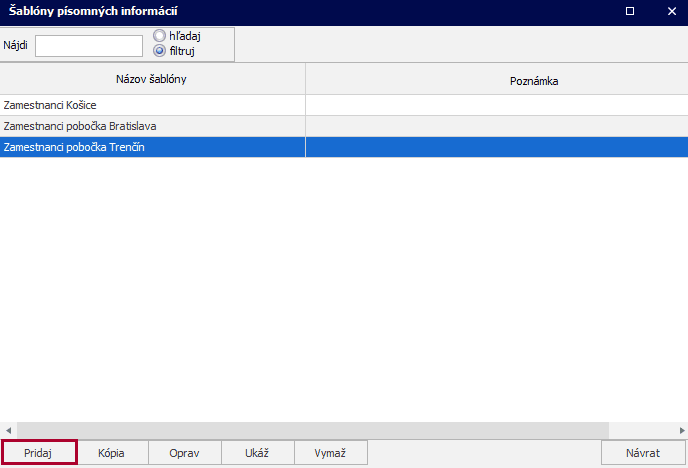Viewport: 688px width, 468px height.
Task: Click the horizontal scrollbar right arrow
Action: [679, 430]
